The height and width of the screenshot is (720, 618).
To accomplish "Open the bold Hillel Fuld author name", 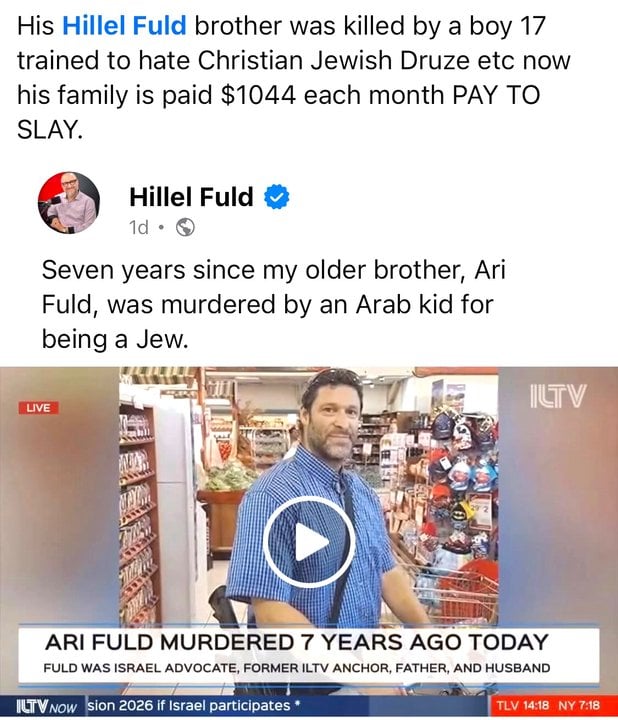I will point(191,197).
